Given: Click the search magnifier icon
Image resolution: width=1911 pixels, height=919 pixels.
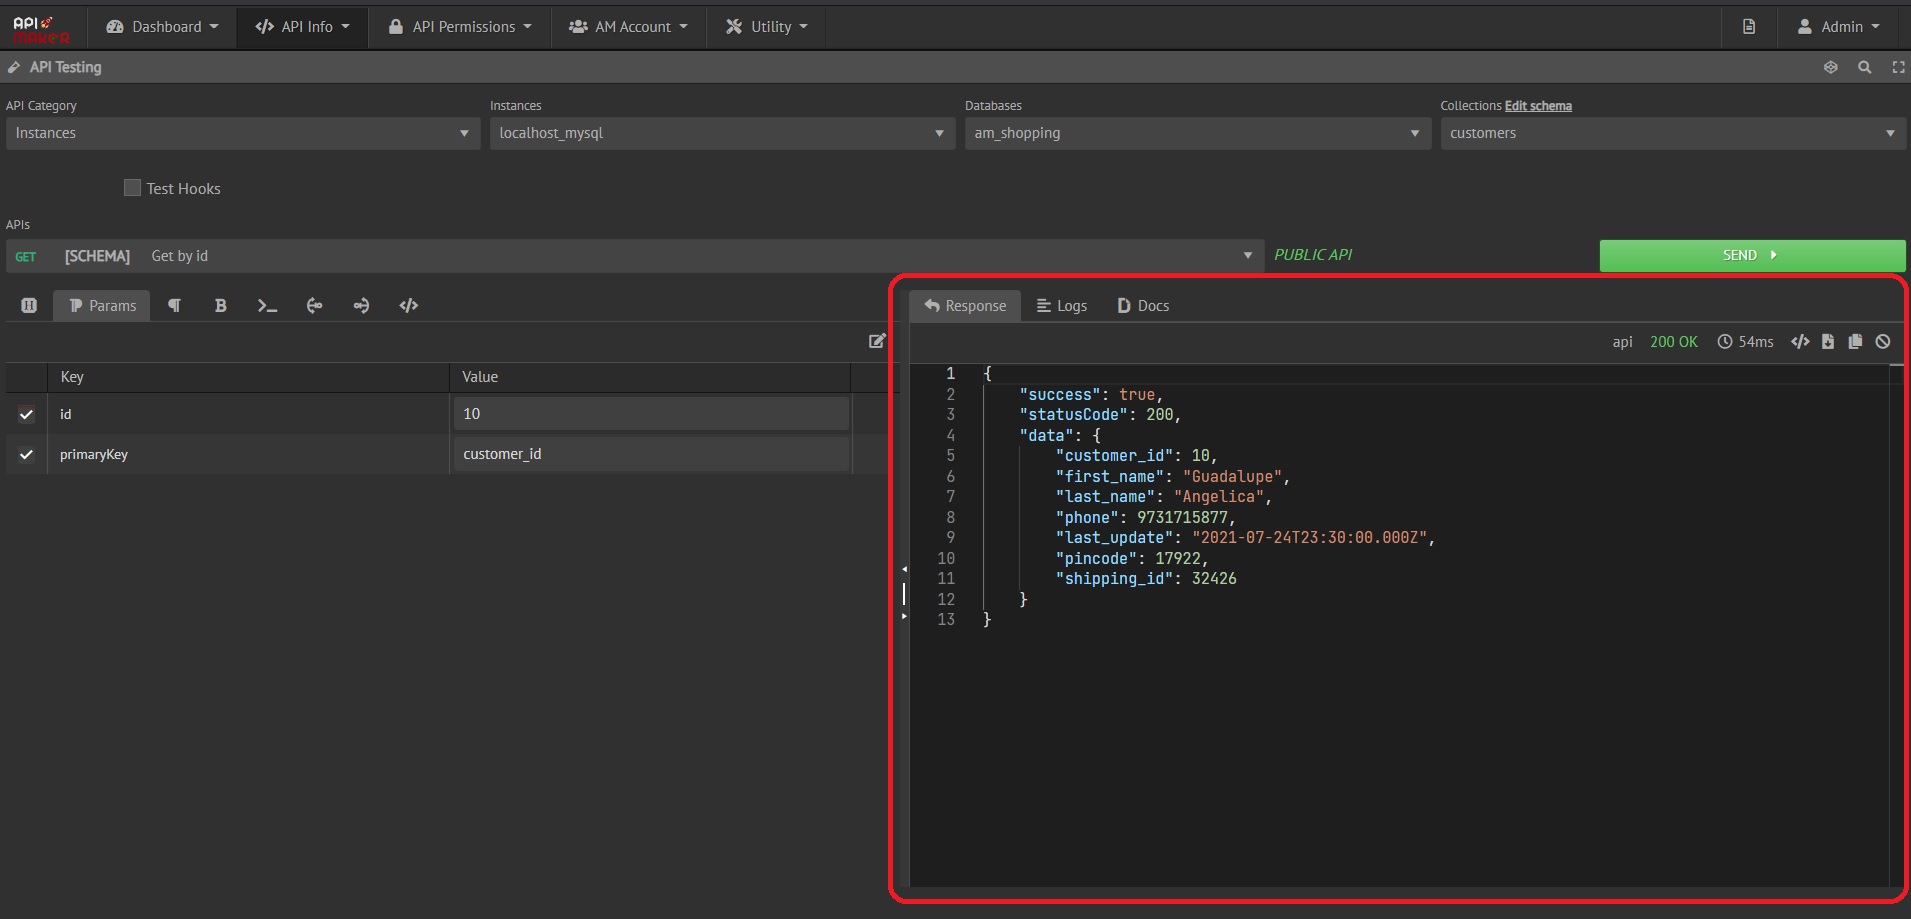Looking at the screenshot, I should coord(1864,67).
